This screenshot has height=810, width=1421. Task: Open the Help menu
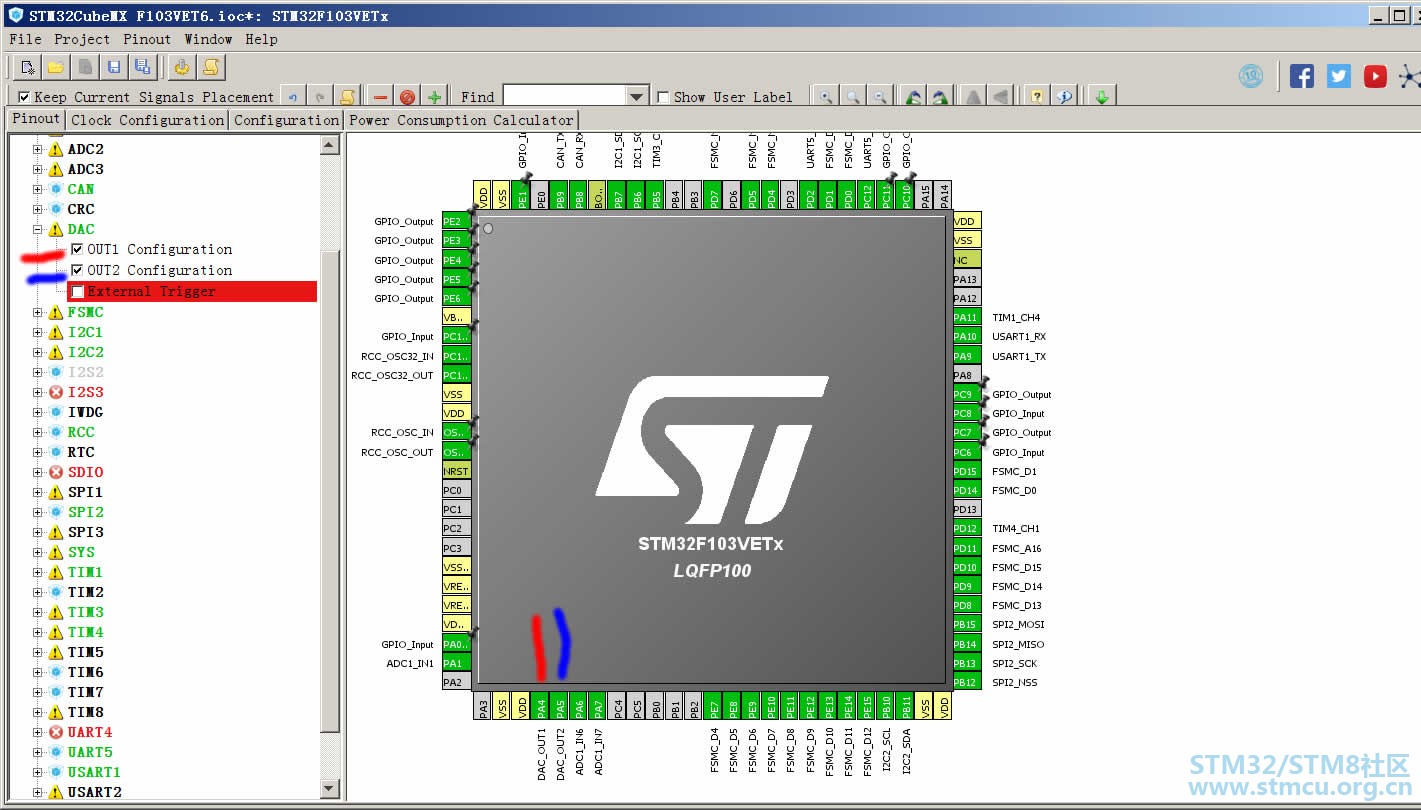point(261,39)
